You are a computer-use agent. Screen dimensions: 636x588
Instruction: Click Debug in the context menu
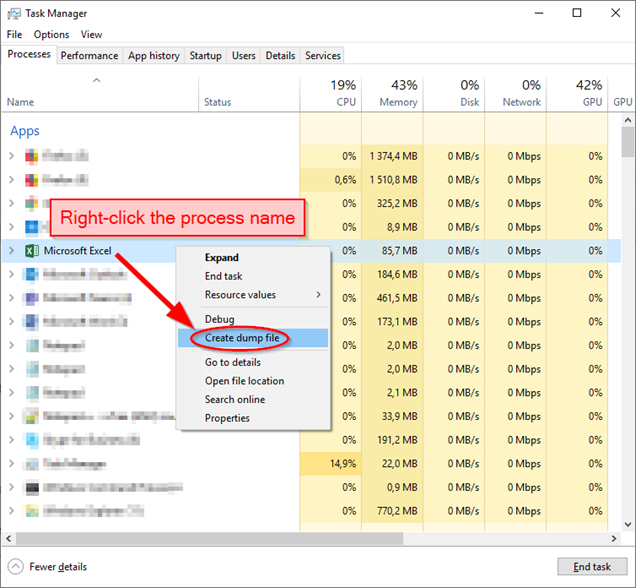click(x=219, y=319)
